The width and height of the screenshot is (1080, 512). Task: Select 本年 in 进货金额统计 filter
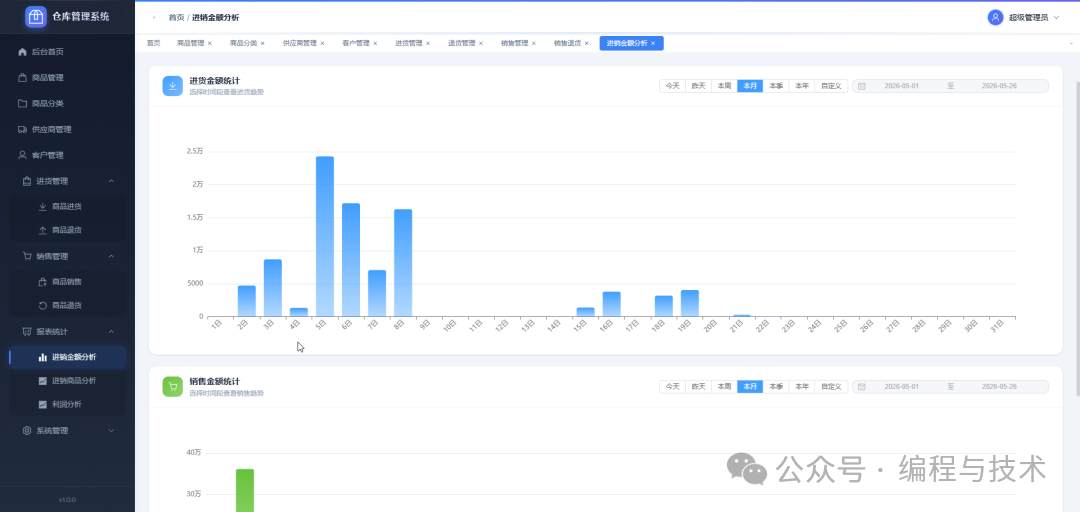802,86
